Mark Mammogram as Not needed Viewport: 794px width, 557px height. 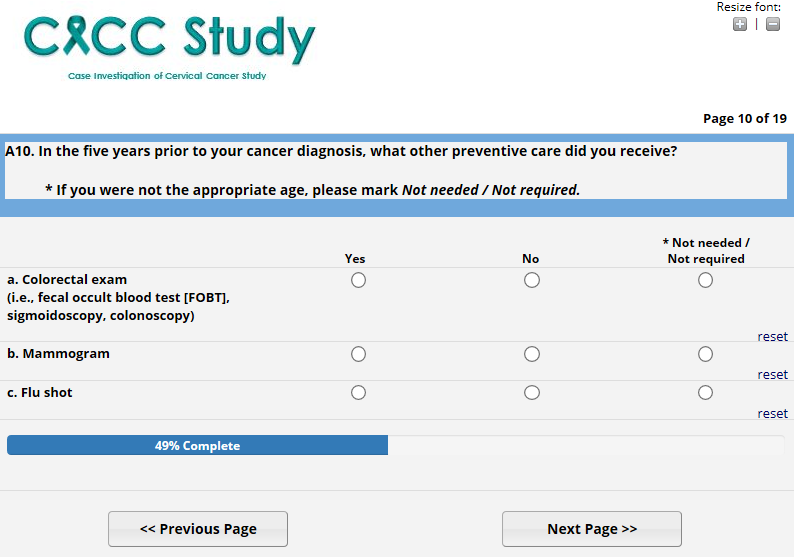pyautogui.click(x=706, y=354)
